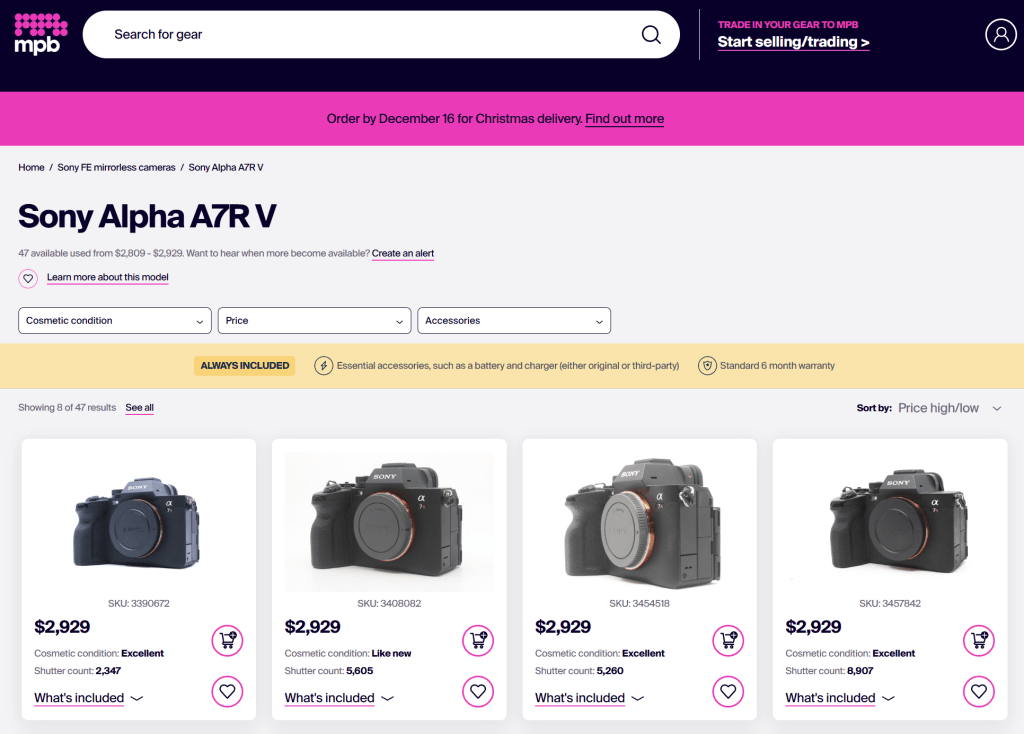Open the Accessories filter dropdown
Image resolution: width=1024 pixels, height=734 pixels.
click(x=513, y=321)
